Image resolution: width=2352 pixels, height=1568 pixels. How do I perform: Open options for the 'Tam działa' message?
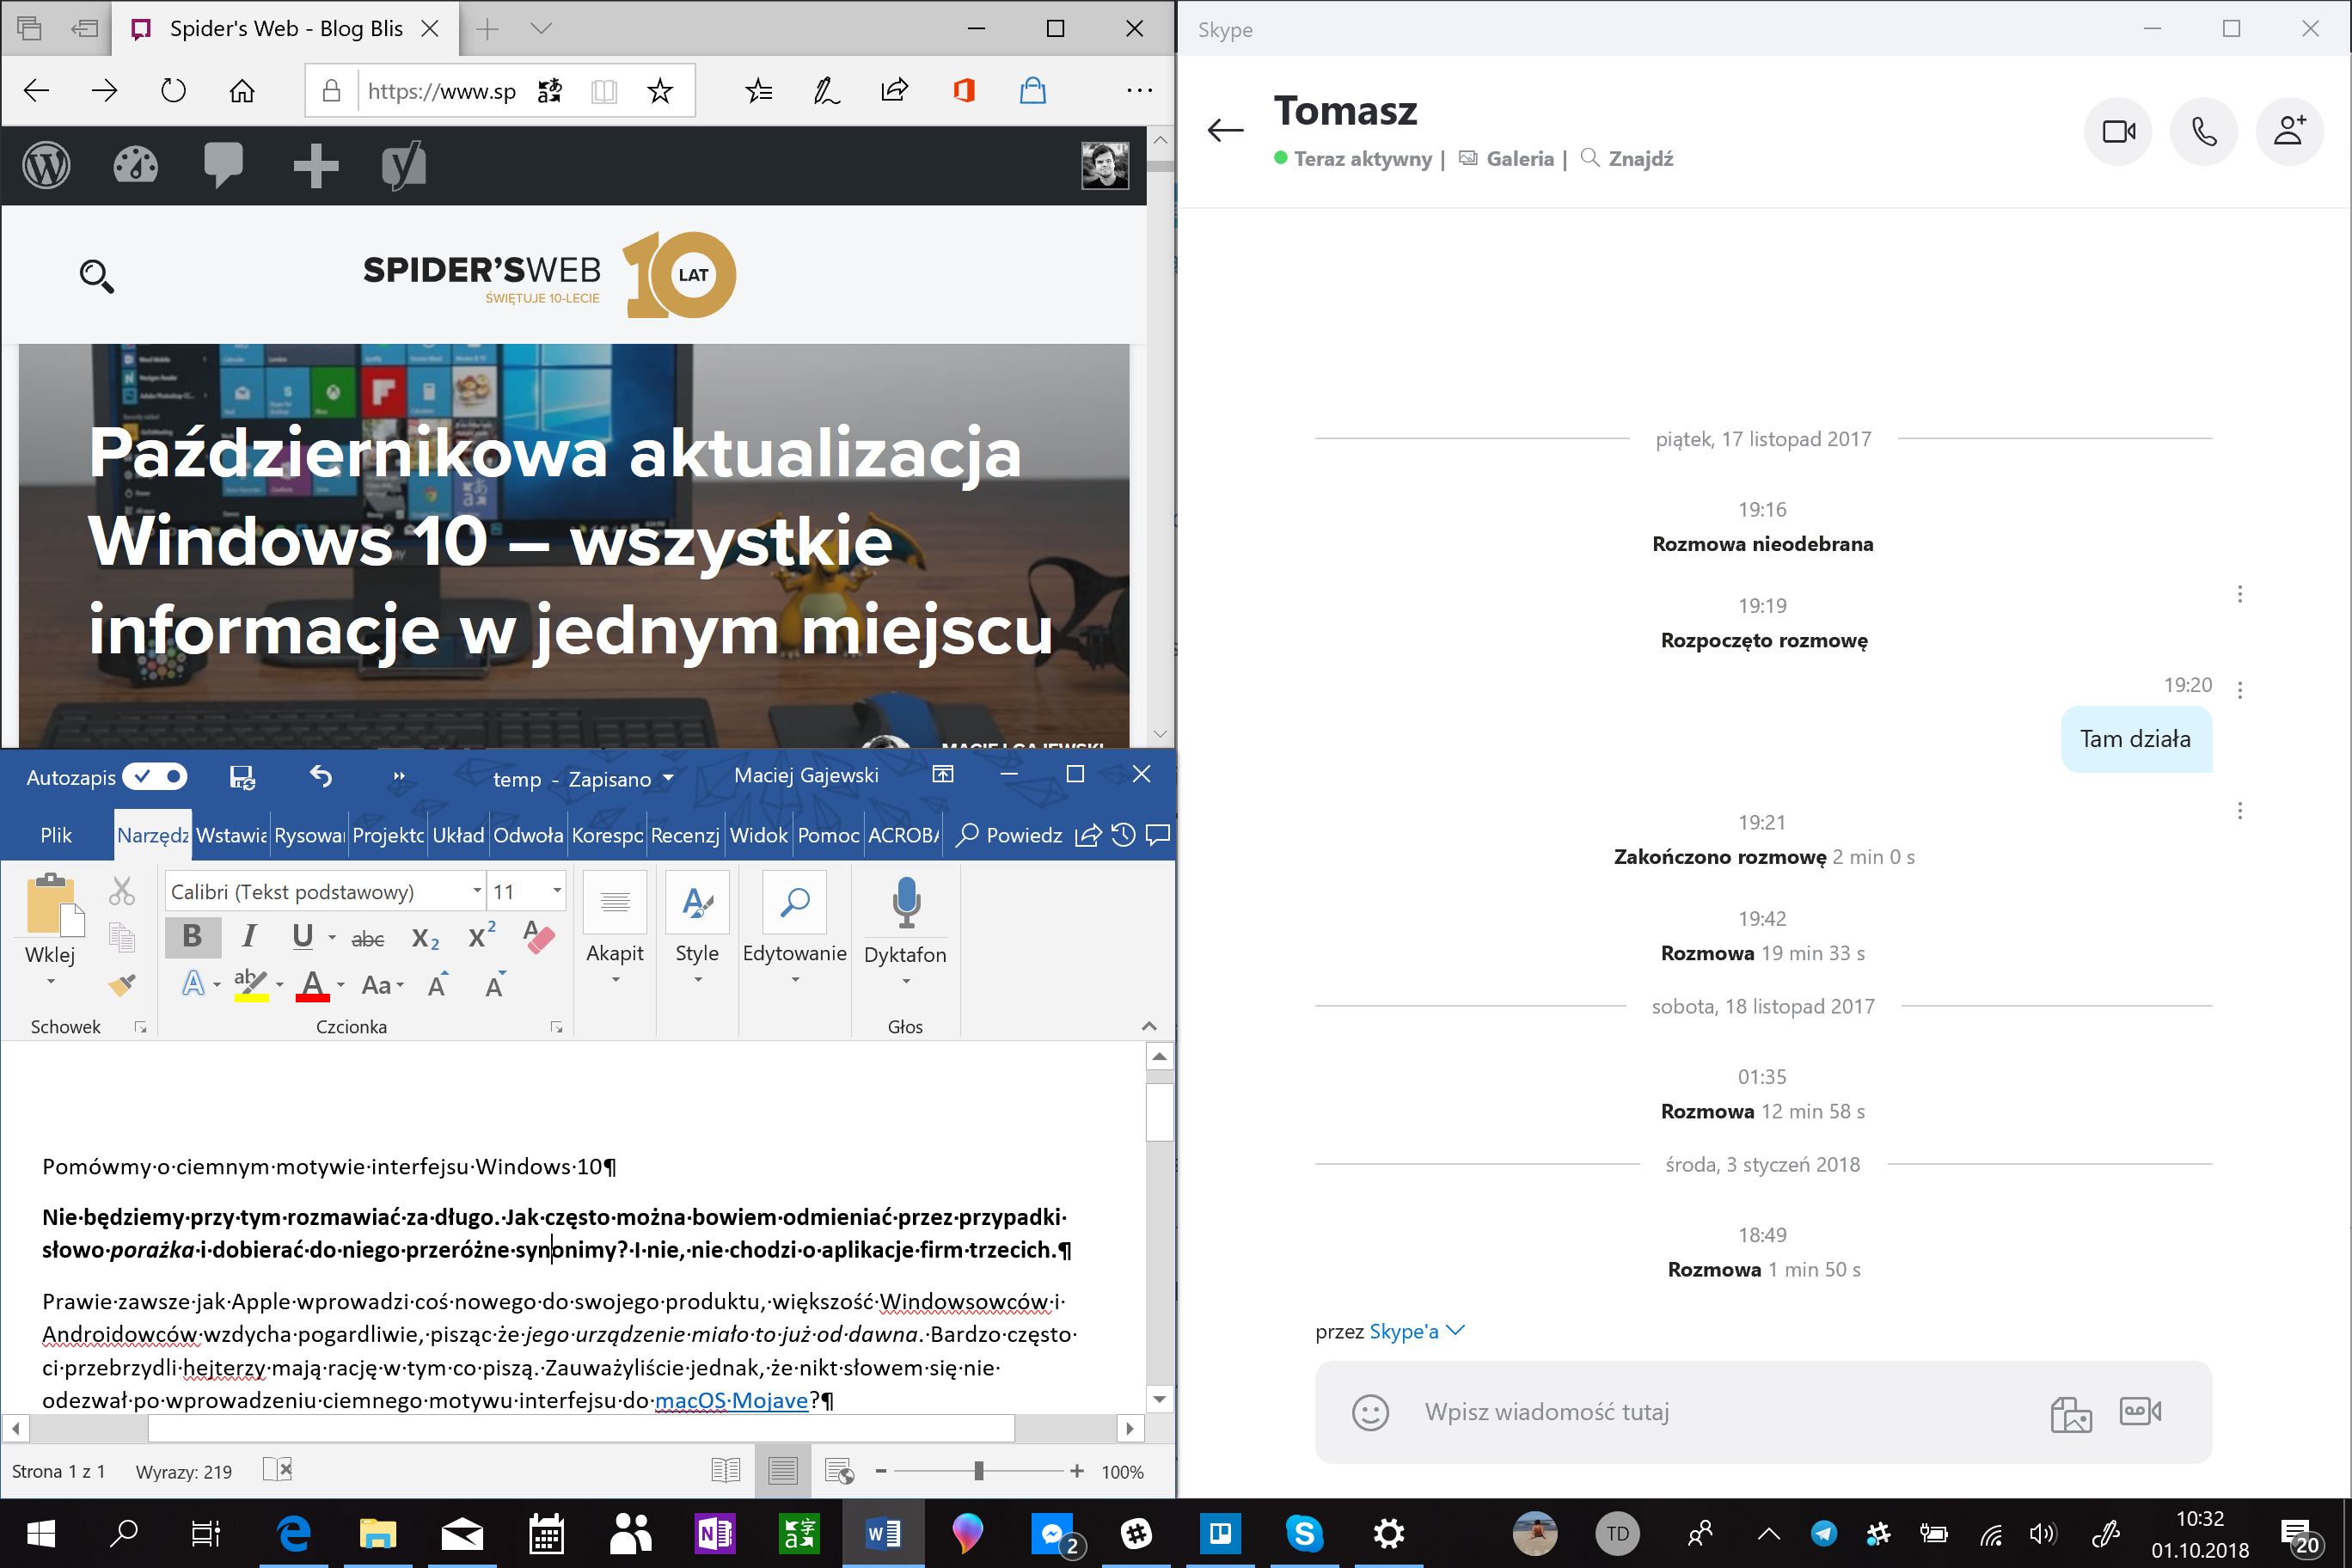click(x=2240, y=690)
